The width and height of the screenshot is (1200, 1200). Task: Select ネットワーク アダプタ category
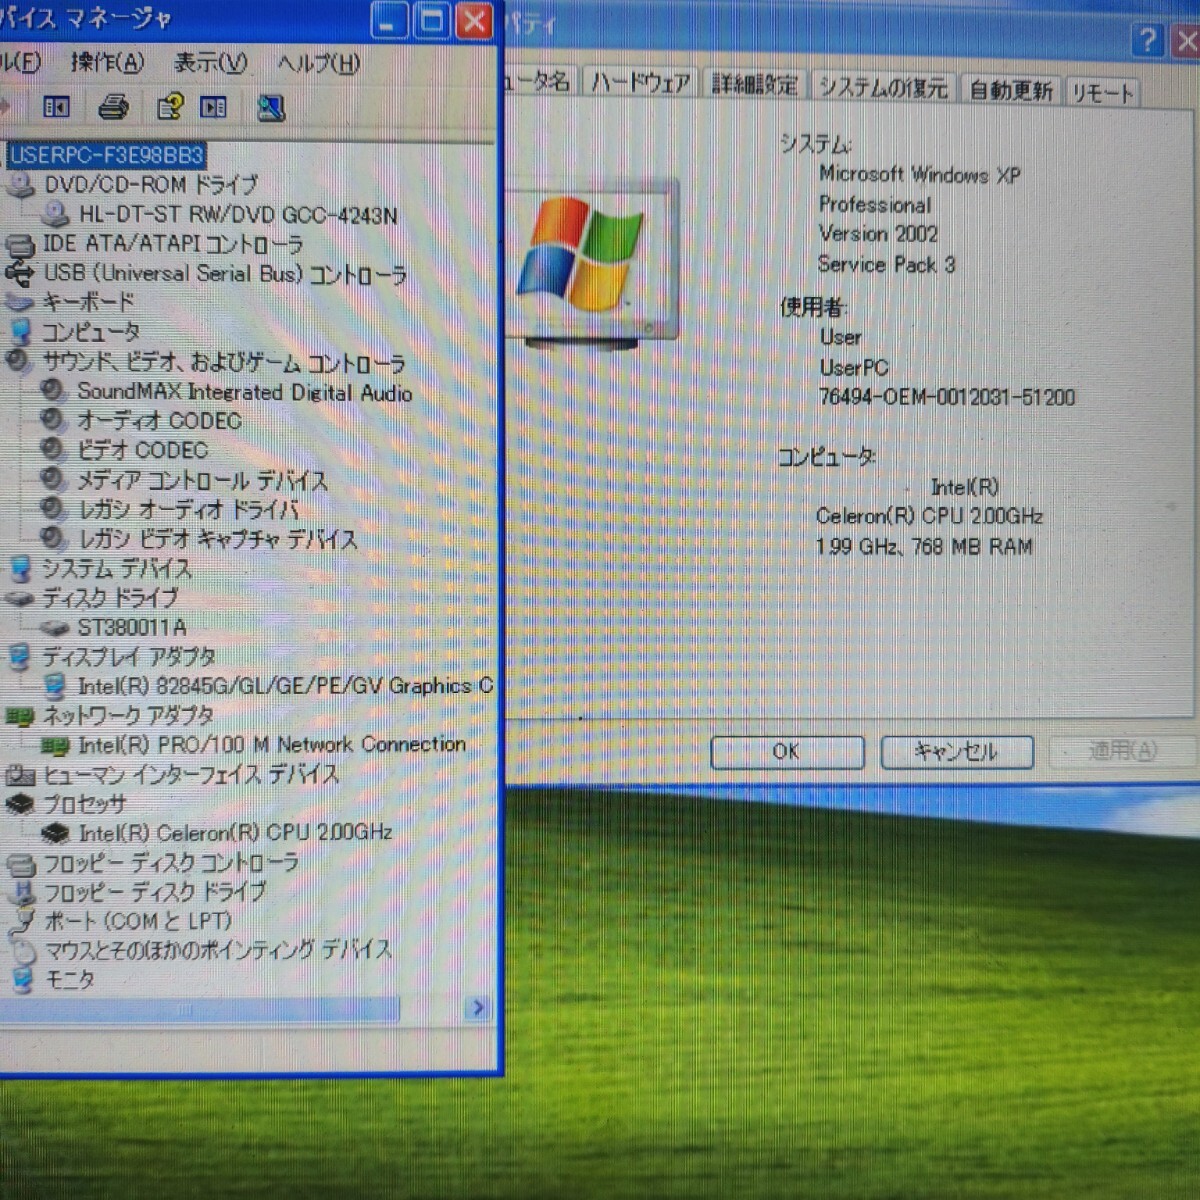(128, 716)
